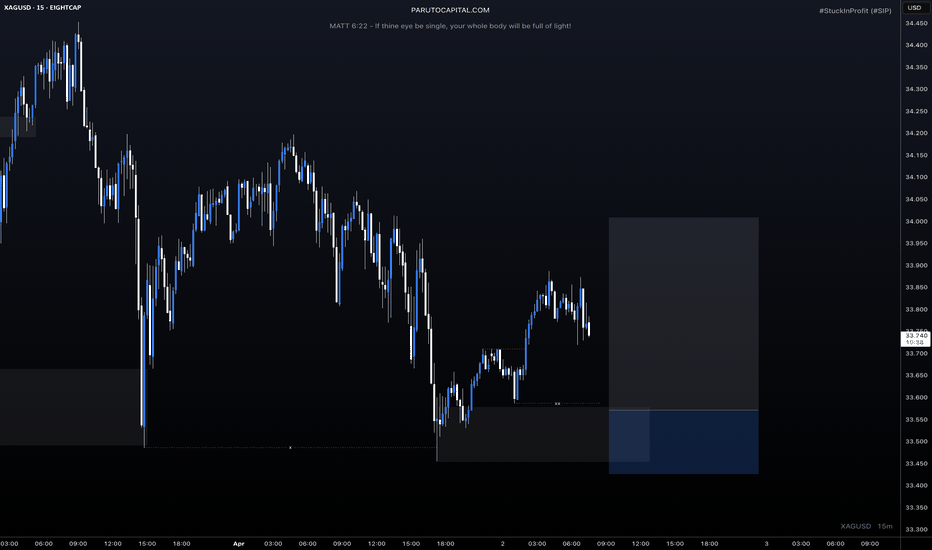Click the 34.100 price axis label
The width and height of the screenshot is (932, 550).
coord(916,177)
